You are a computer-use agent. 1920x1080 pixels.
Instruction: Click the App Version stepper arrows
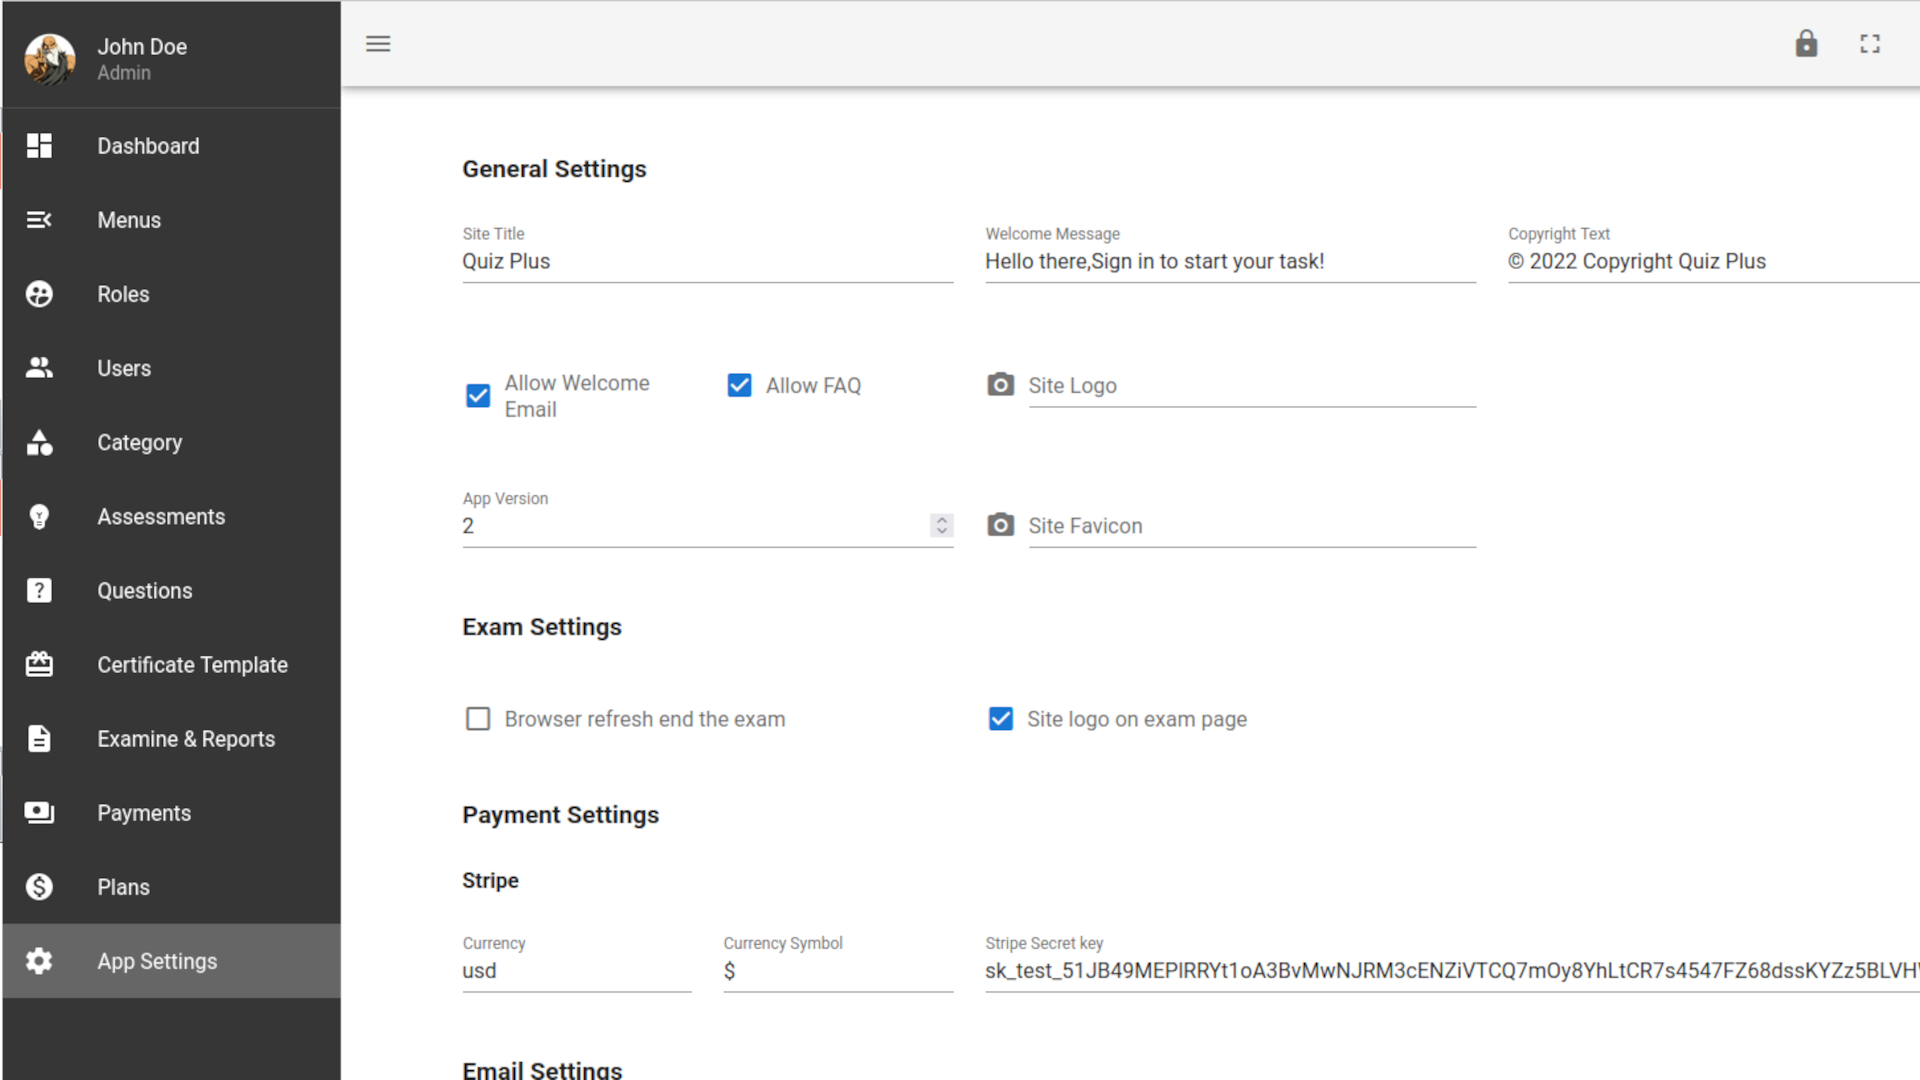coord(941,526)
